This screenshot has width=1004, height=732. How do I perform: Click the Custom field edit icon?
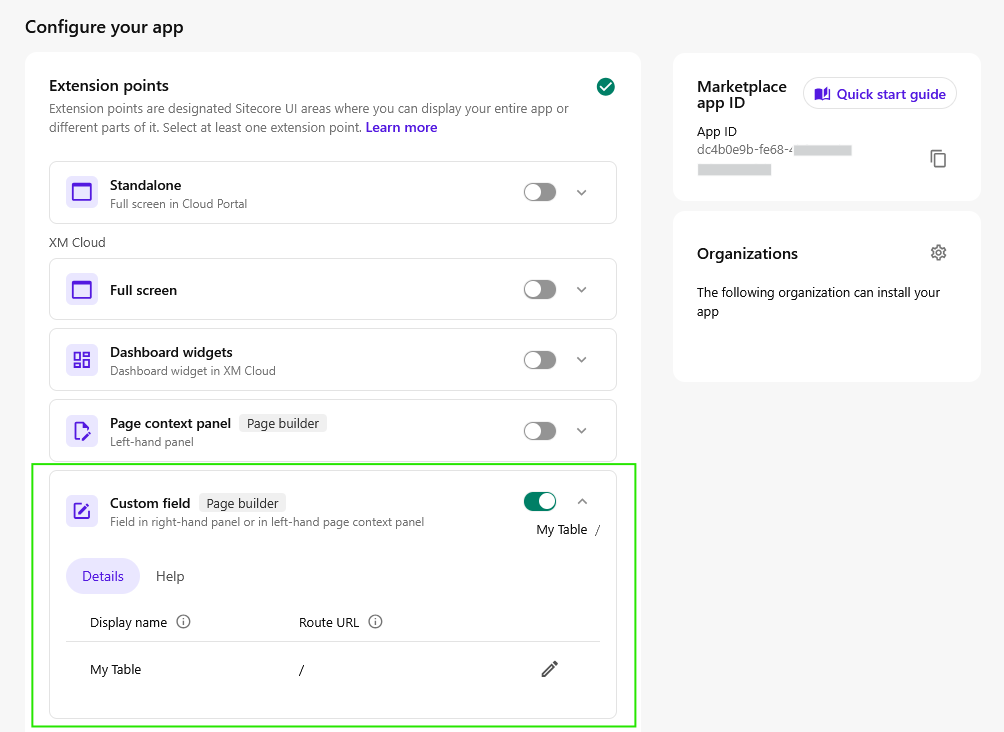82,511
